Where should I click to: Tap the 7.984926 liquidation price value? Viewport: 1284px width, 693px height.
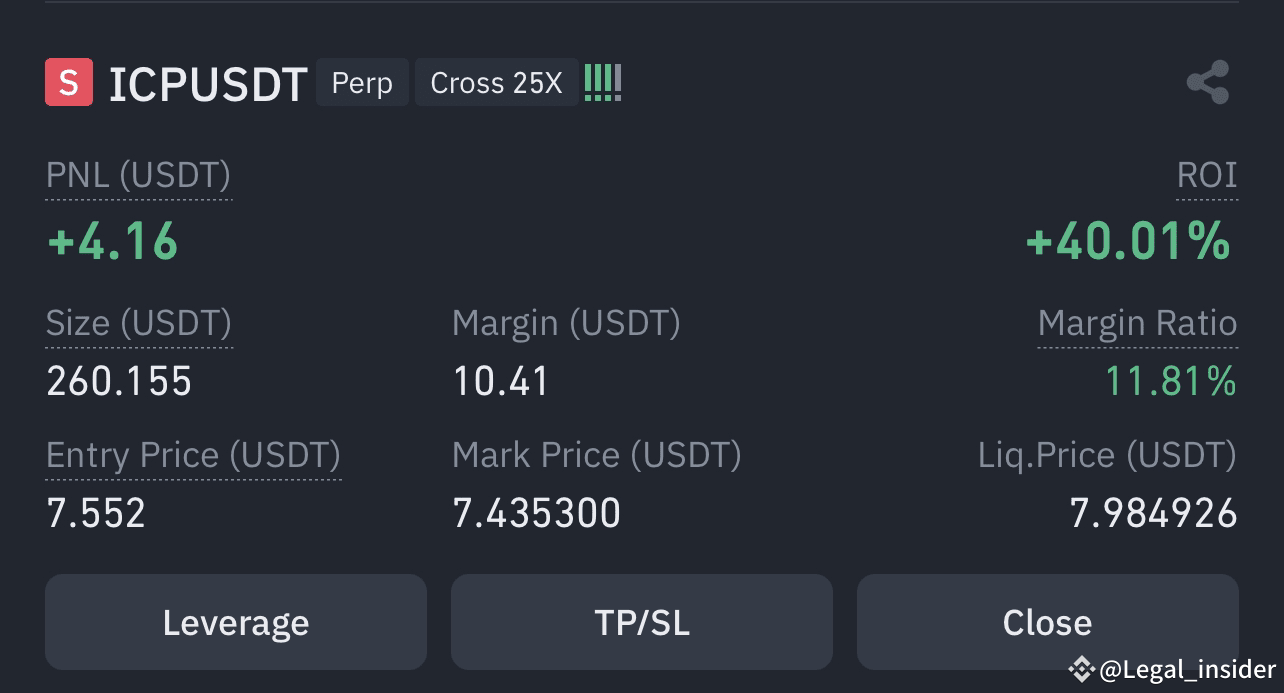coord(1154,513)
